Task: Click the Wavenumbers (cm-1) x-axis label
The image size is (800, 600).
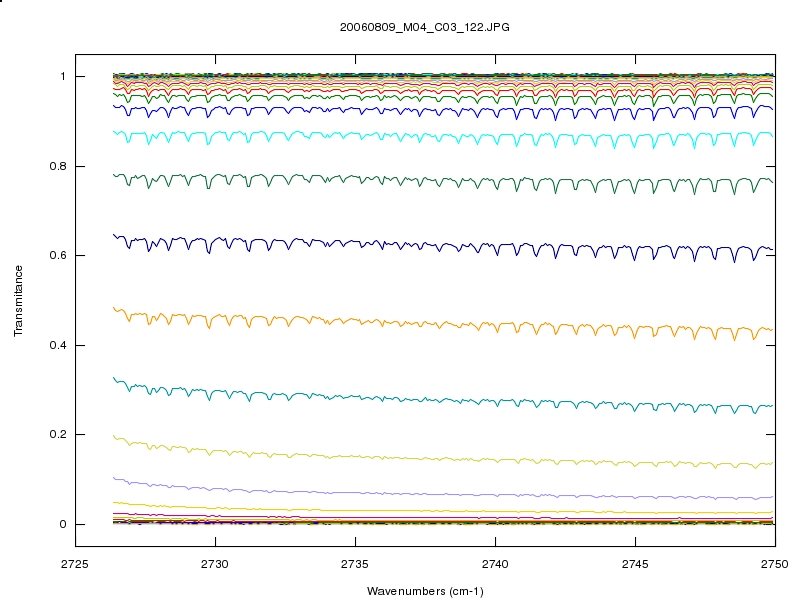Action: [425, 591]
